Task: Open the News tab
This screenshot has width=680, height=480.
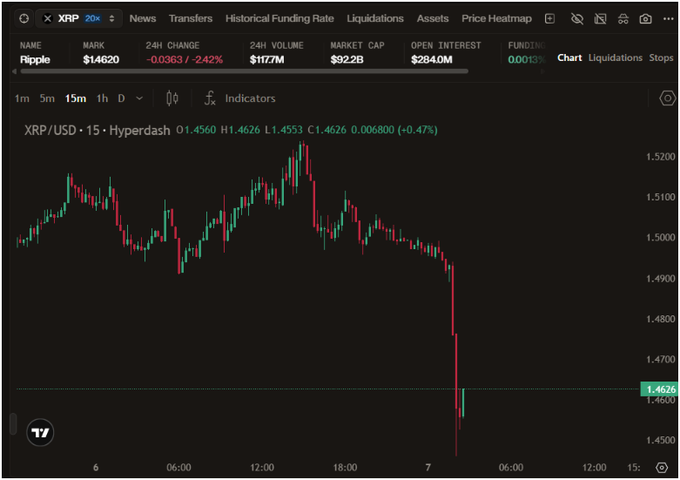Action: point(143,19)
